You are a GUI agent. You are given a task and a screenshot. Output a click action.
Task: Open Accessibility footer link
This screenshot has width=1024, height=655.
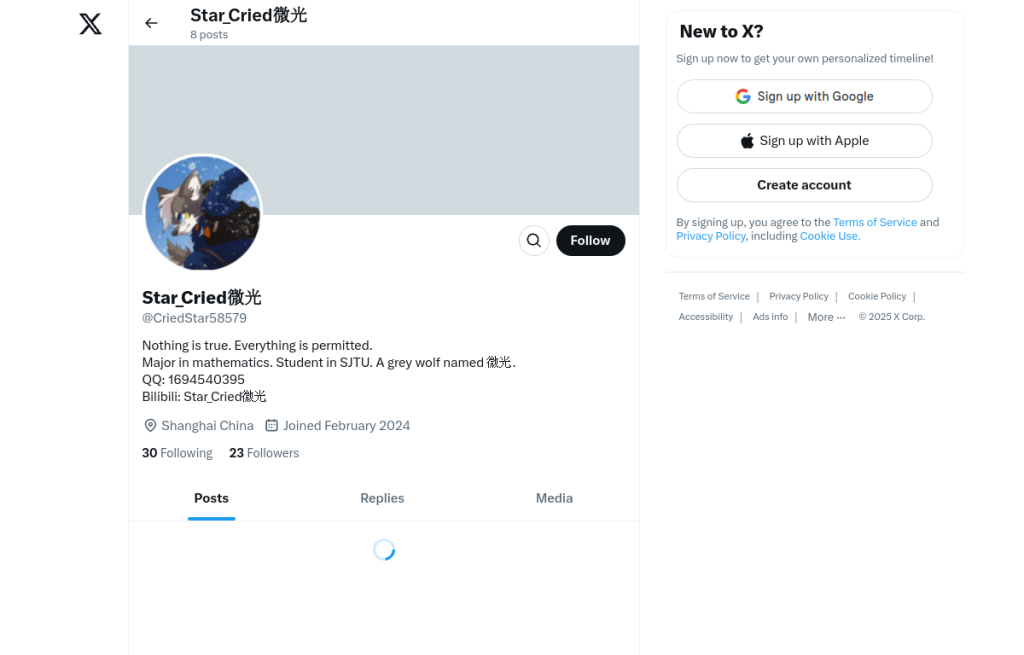pyautogui.click(x=705, y=317)
